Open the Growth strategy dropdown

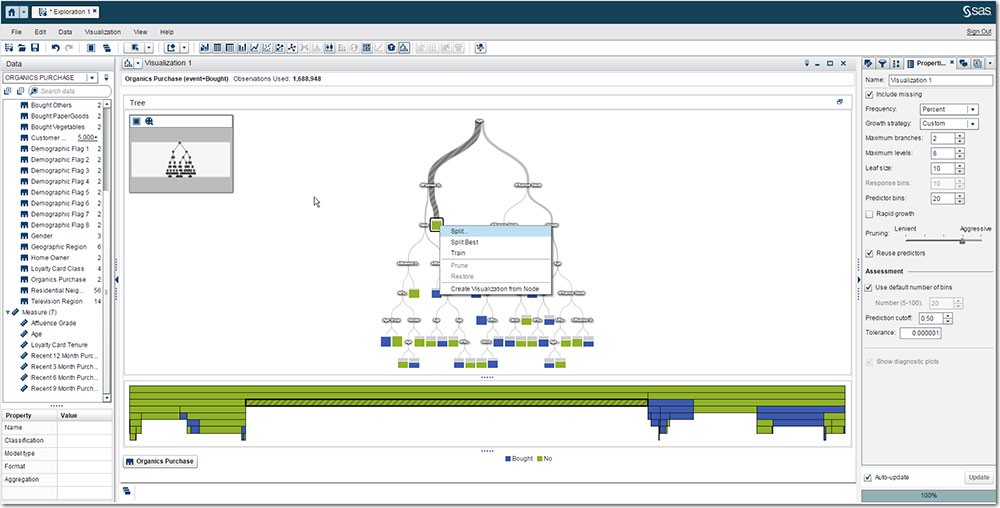(948, 124)
